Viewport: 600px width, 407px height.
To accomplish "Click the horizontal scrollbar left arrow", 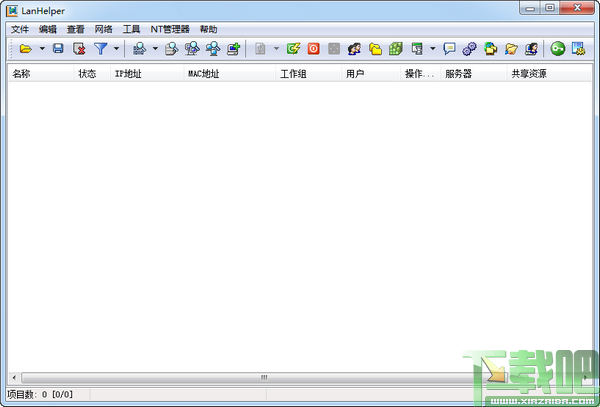I will 14,378.
